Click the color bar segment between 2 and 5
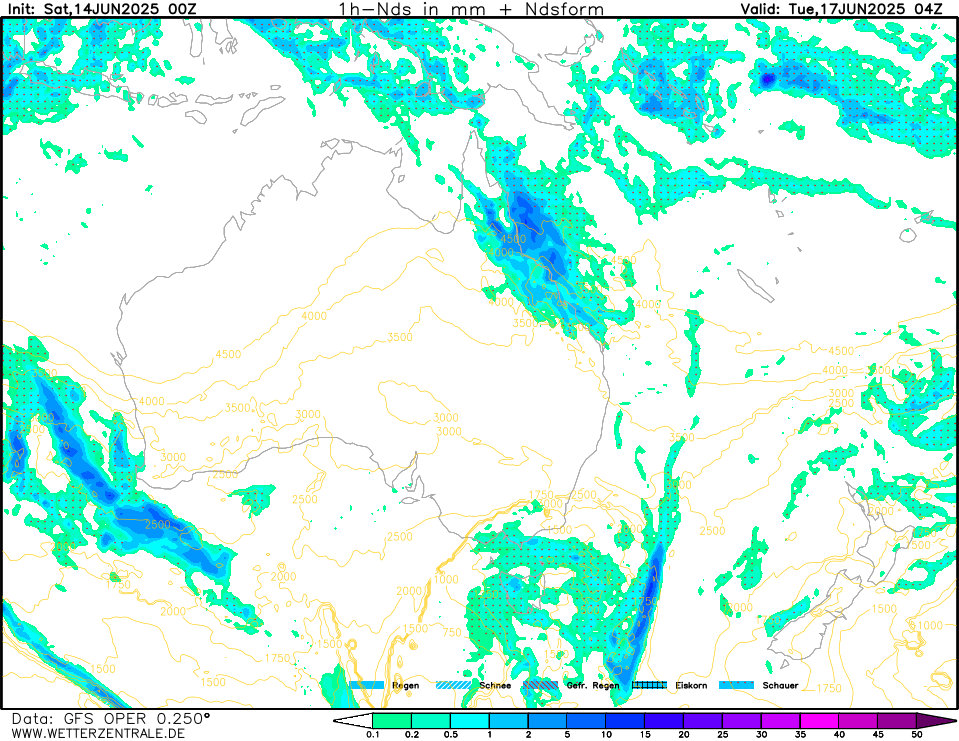Viewport: 959px width, 741px height. coord(547,721)
